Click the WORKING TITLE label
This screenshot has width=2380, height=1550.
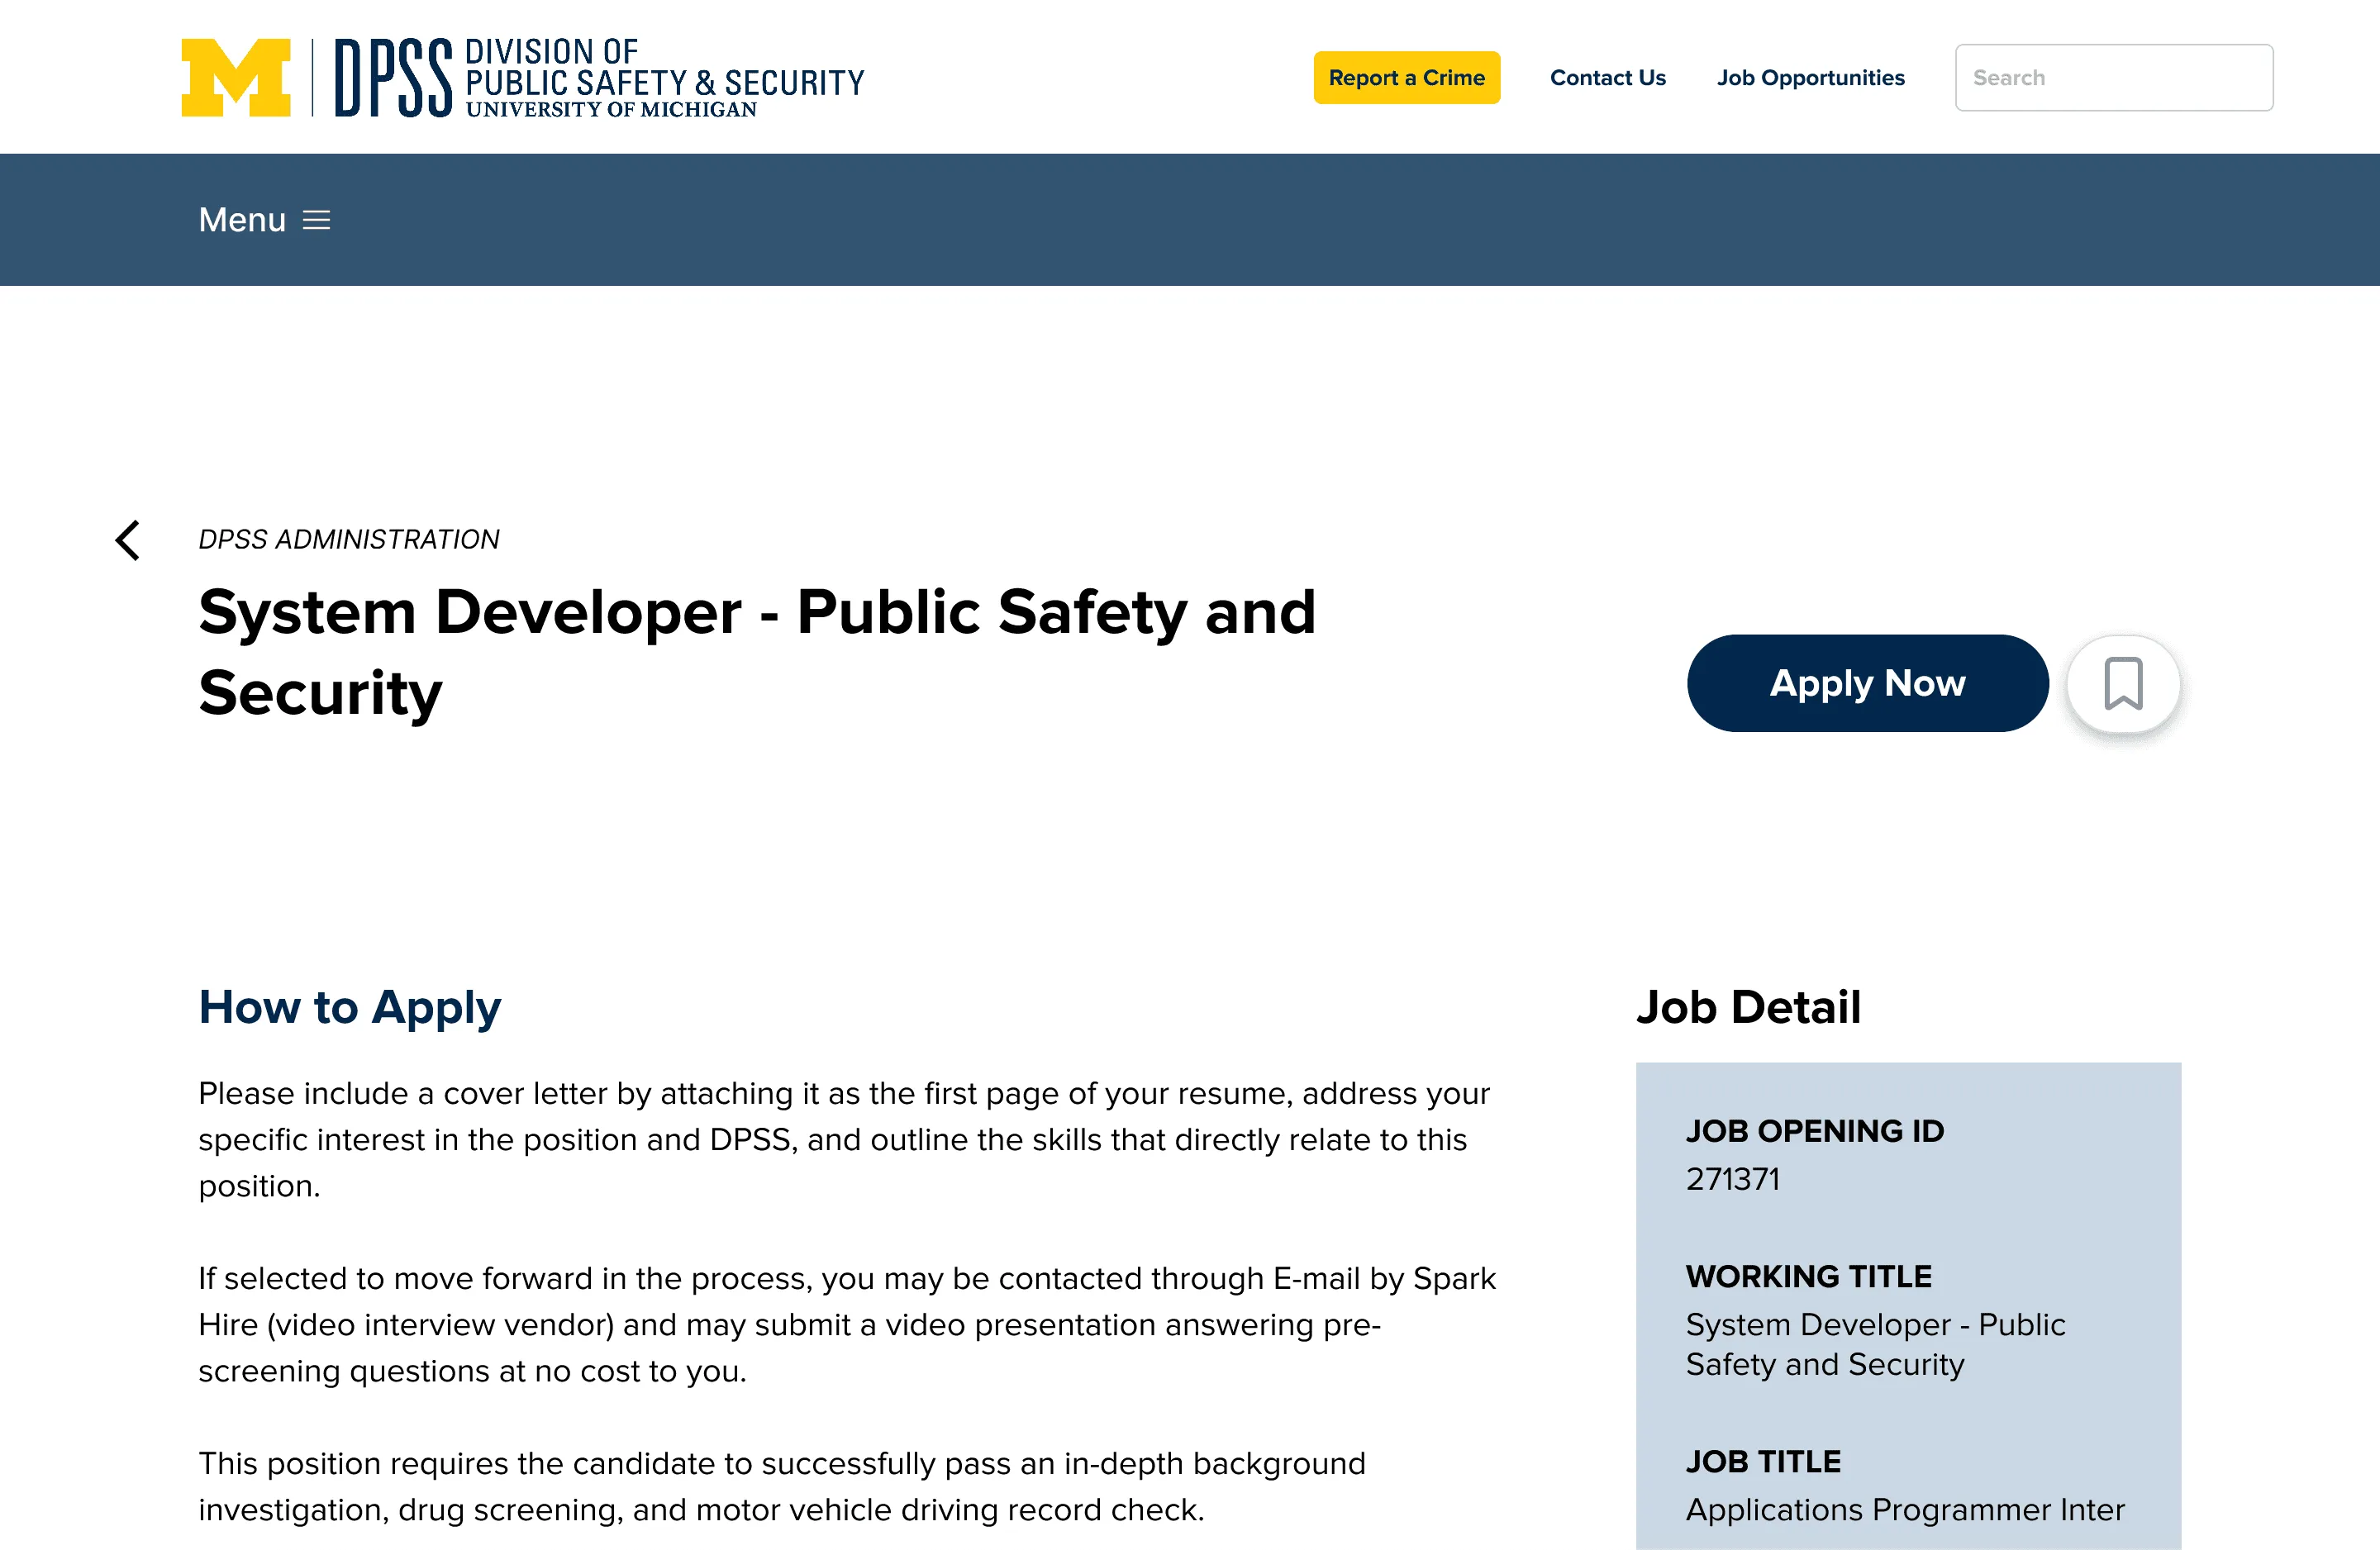(x=1808, y=1277)
